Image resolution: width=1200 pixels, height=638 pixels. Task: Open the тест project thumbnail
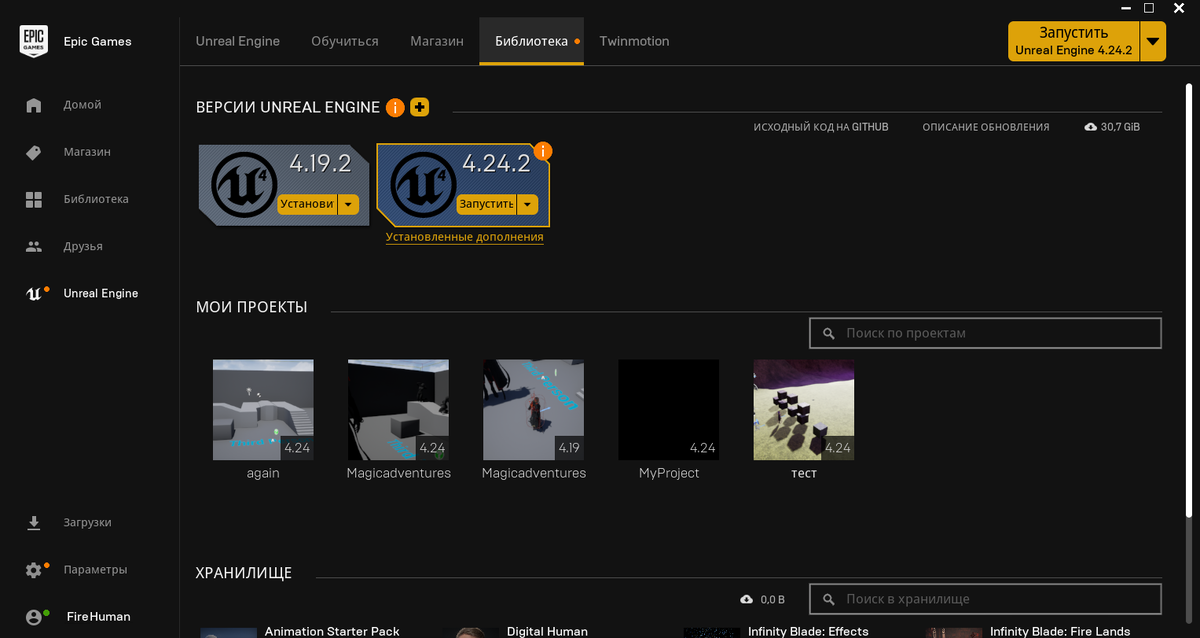[x=804, y=410]
